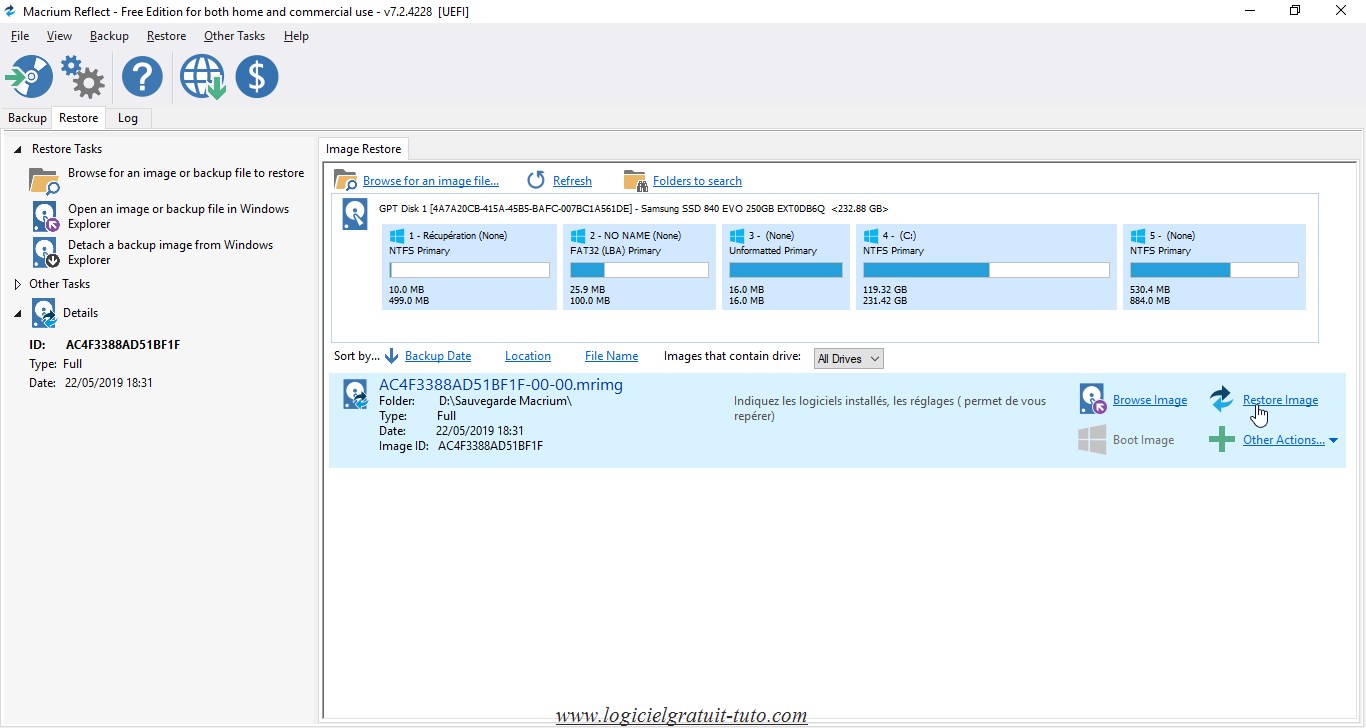Select the Restore tab
This screenshot has height=728, width=1366.
[x=78, y=118]
